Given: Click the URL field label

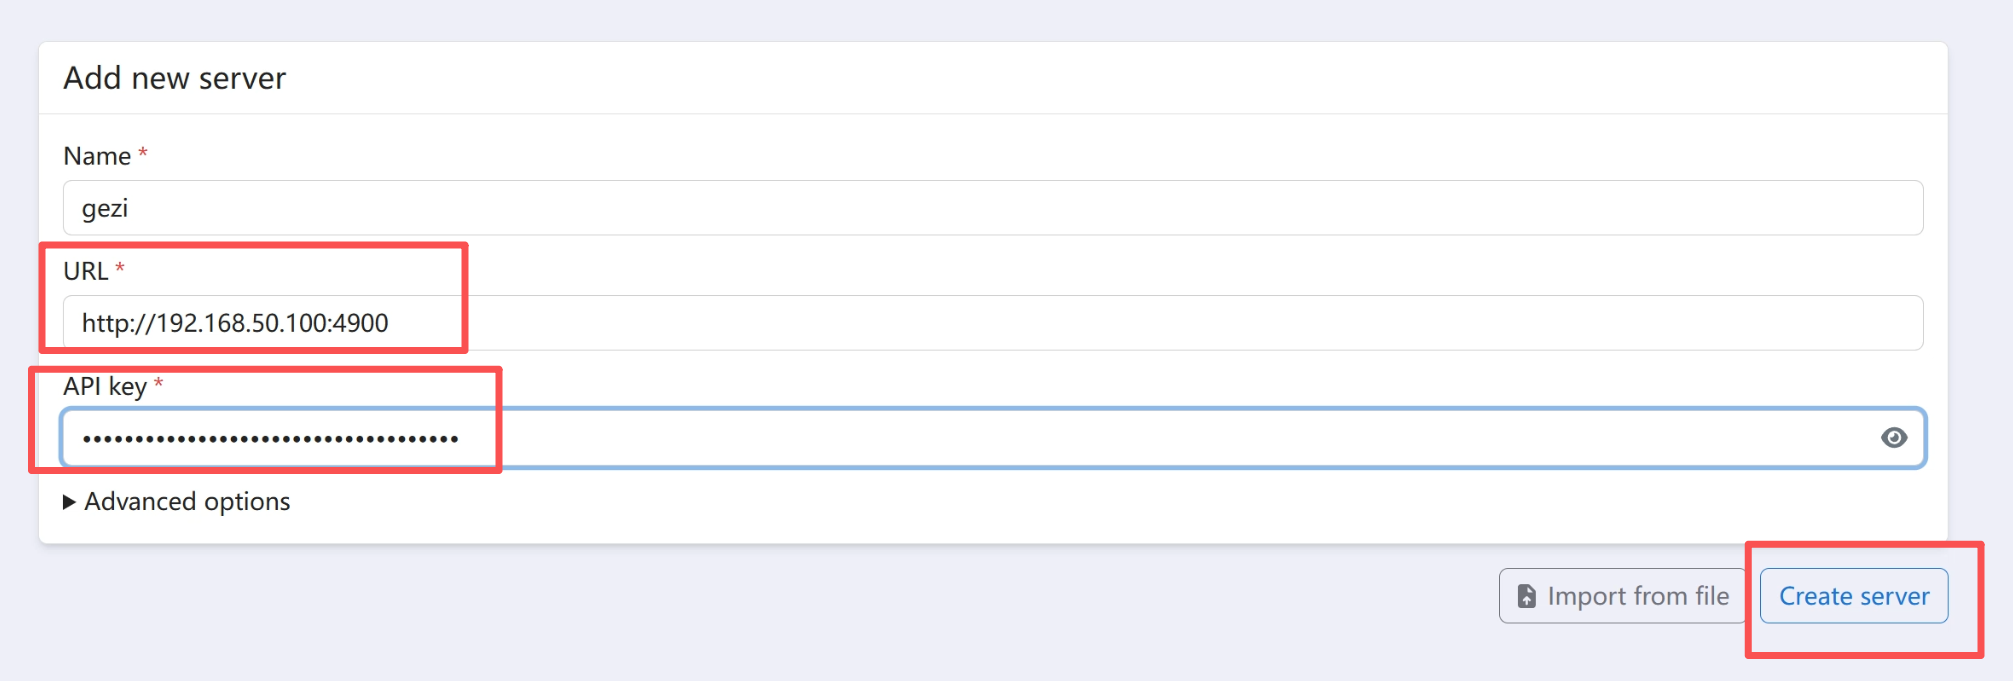Looking at the screenshot, I should click(x=86, y=272).
